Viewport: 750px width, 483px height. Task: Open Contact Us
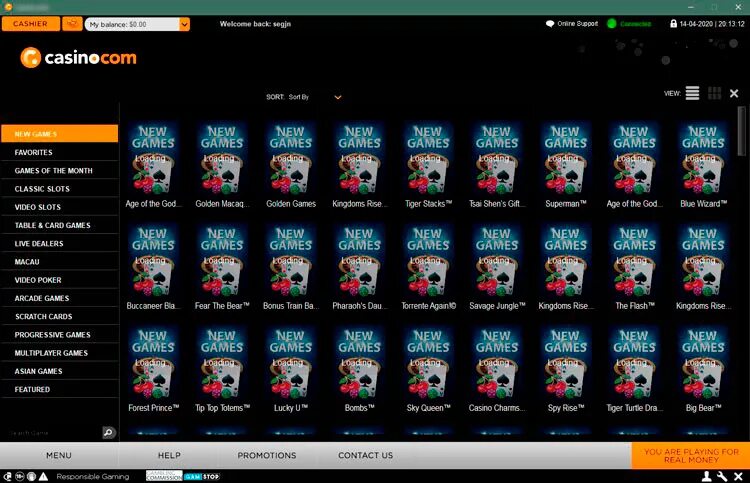(x=365, y=455)
